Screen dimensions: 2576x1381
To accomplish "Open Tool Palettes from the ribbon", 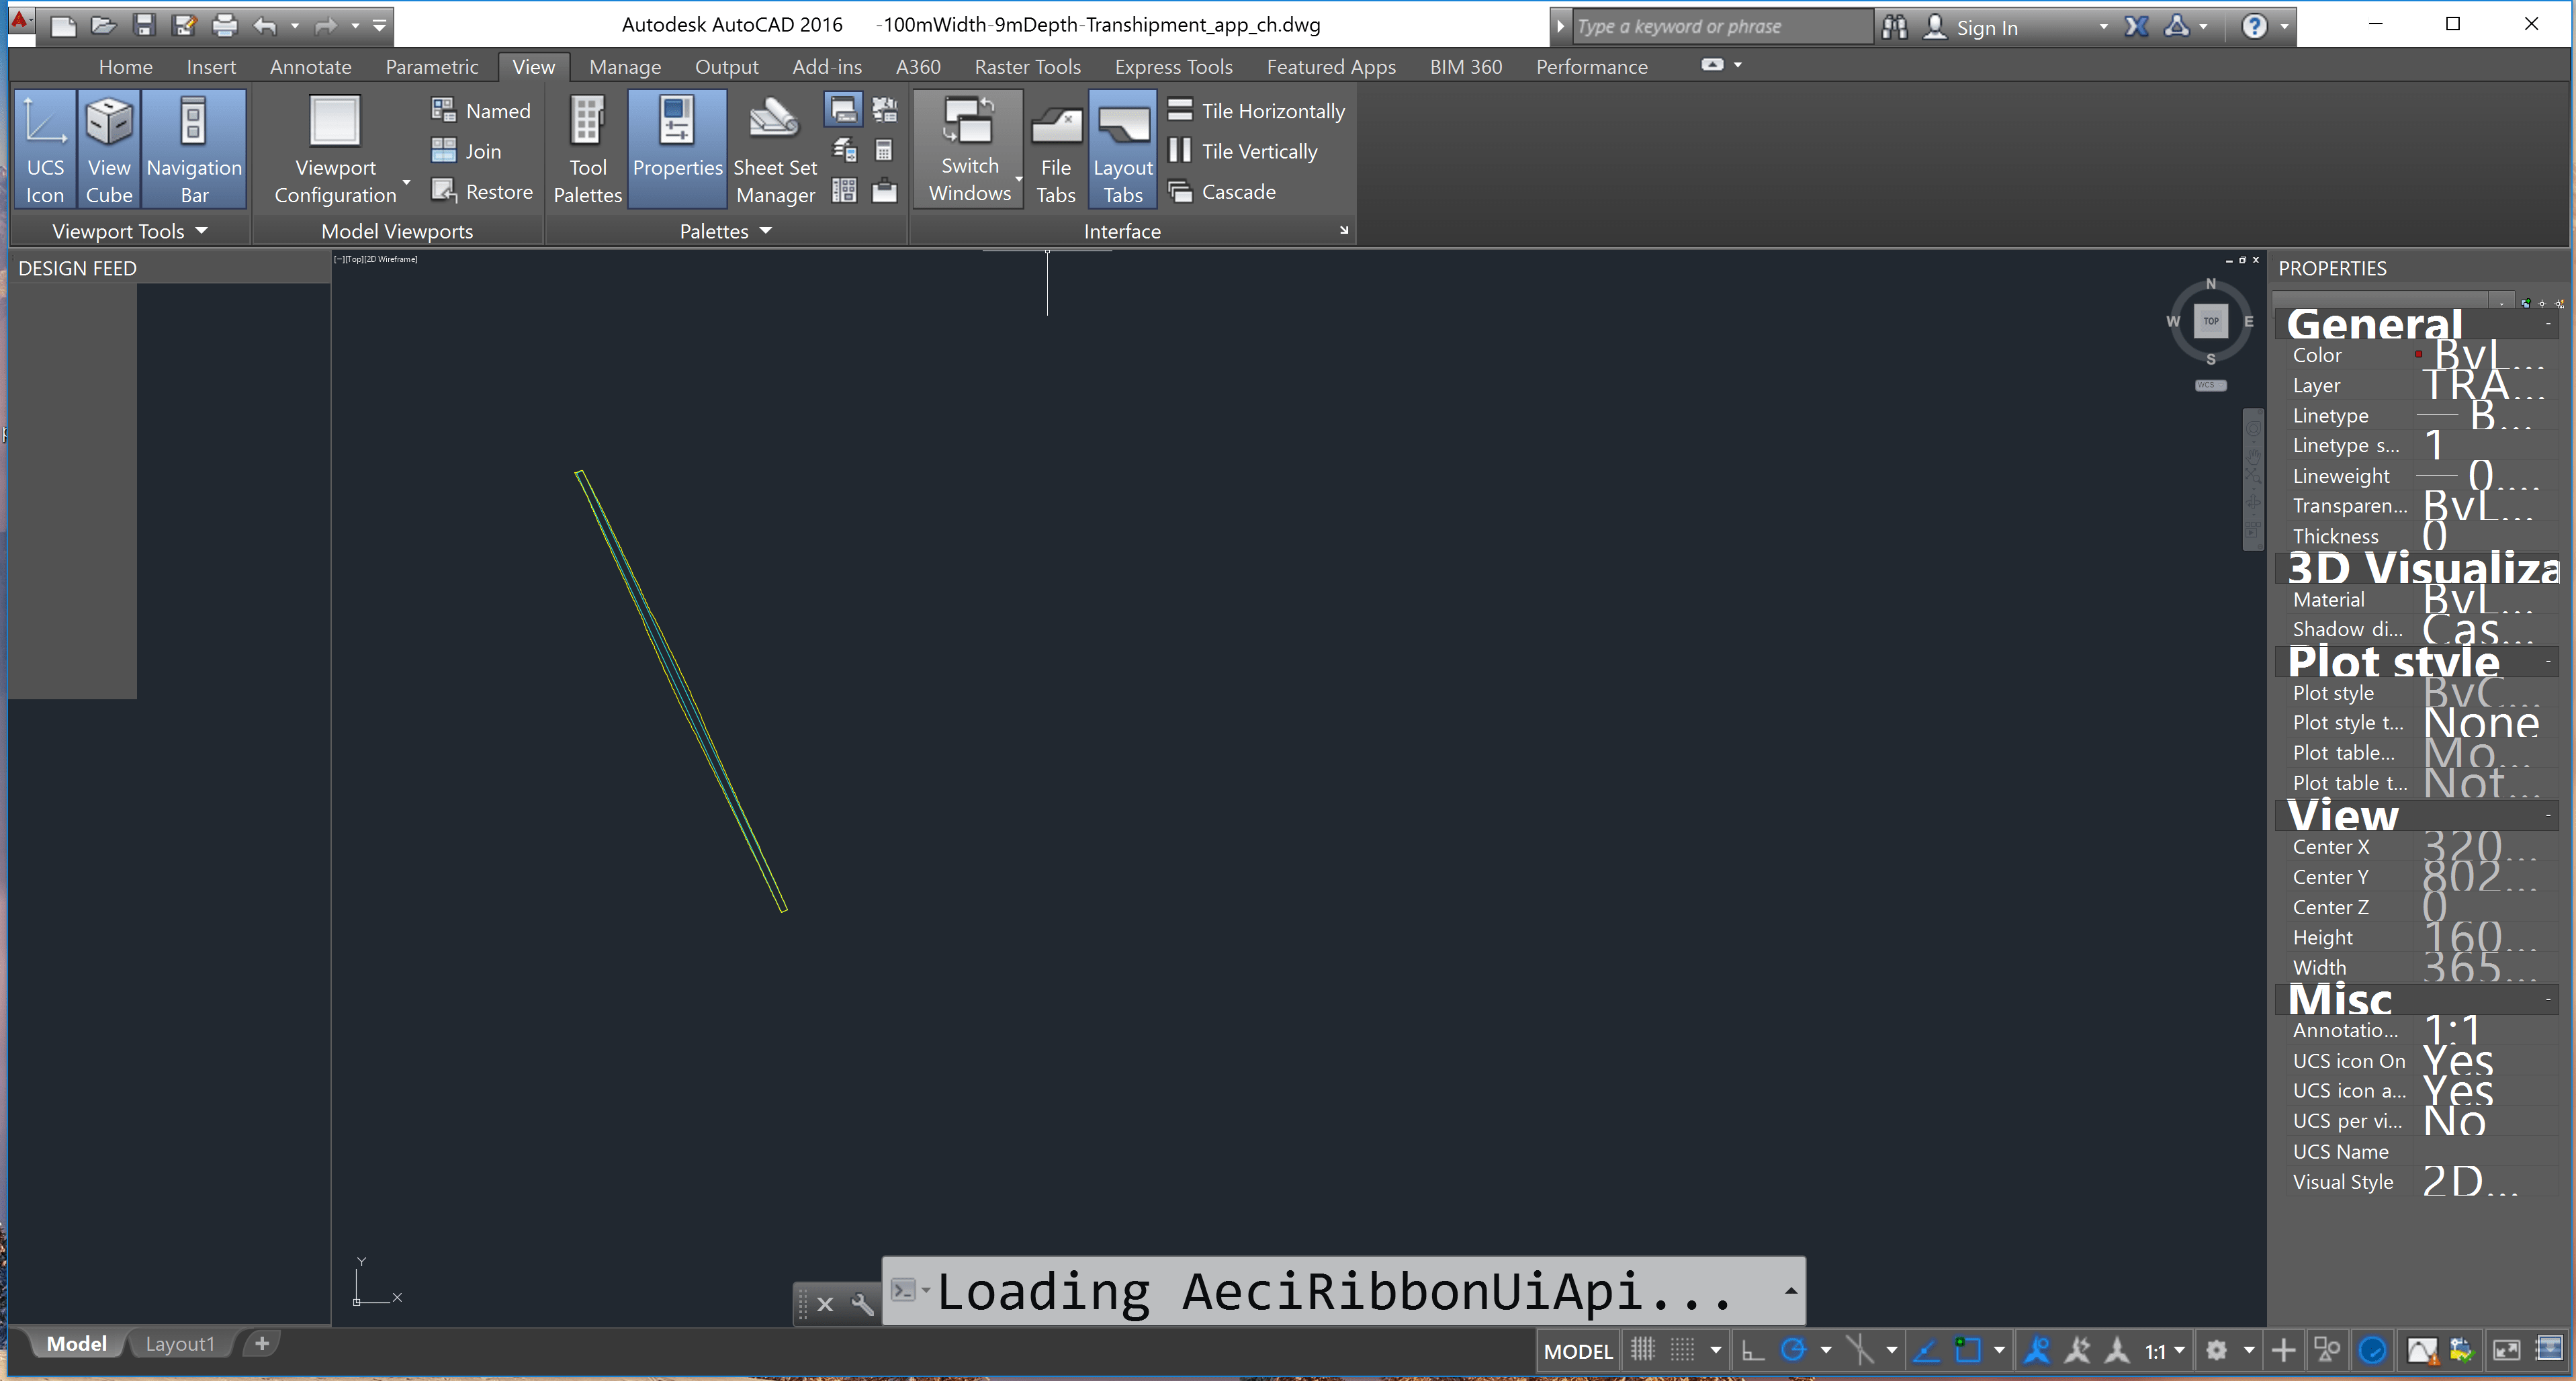I will click(x=587, y=149).
